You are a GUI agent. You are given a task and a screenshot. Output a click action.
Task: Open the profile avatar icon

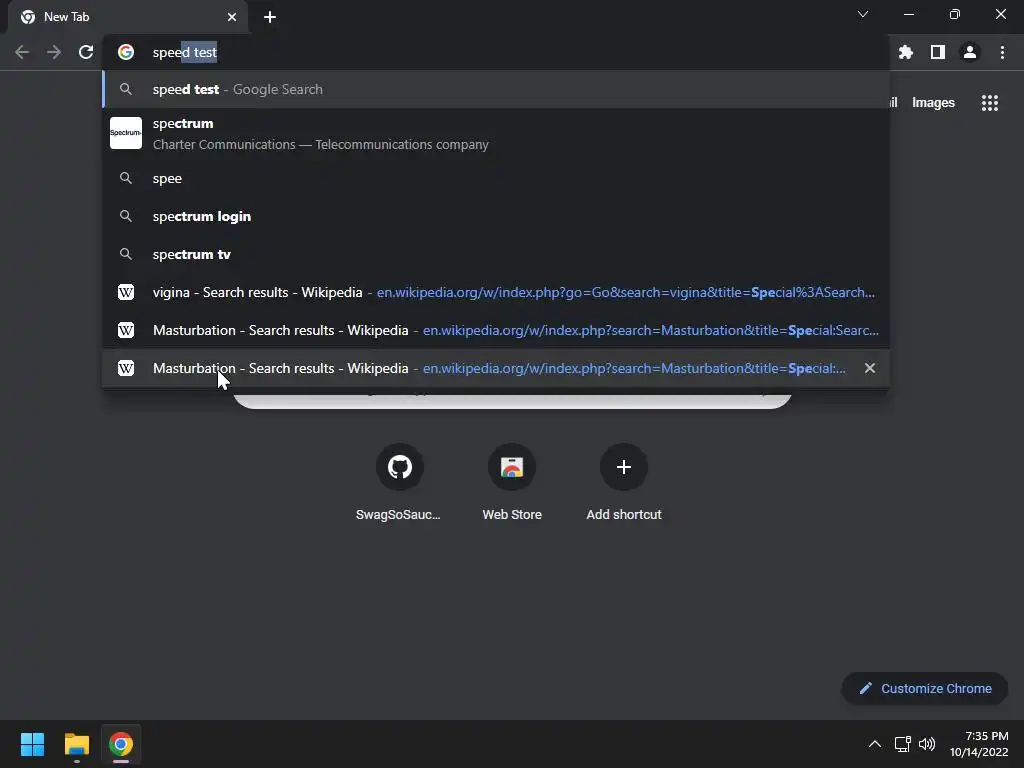click(x=970, y=52)
